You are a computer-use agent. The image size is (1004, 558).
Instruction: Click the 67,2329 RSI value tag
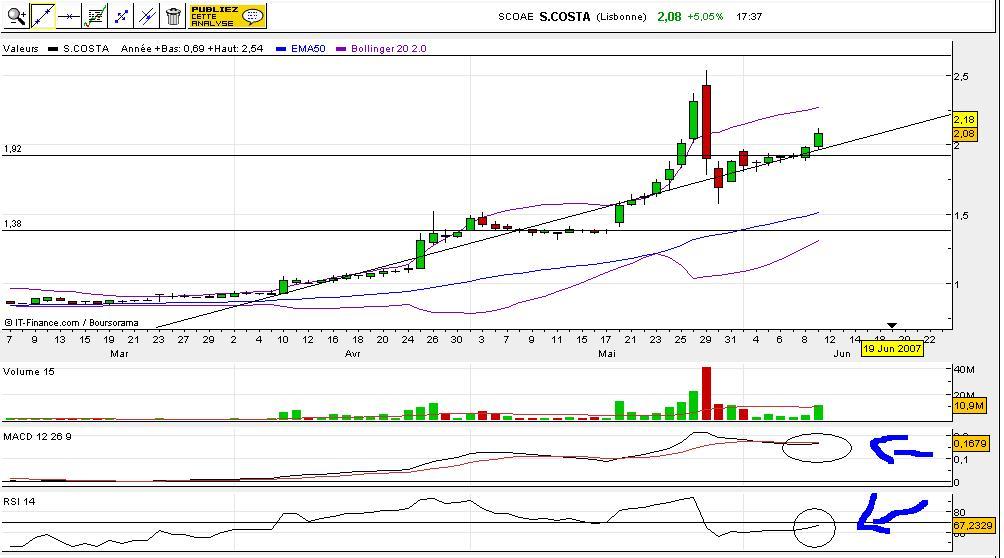pos(973,526)
